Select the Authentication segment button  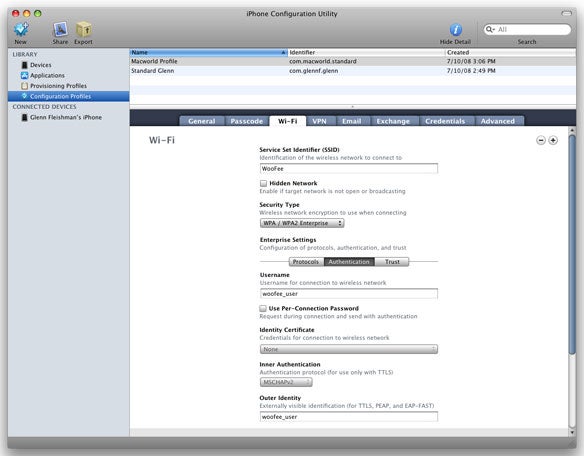[349, 262]
